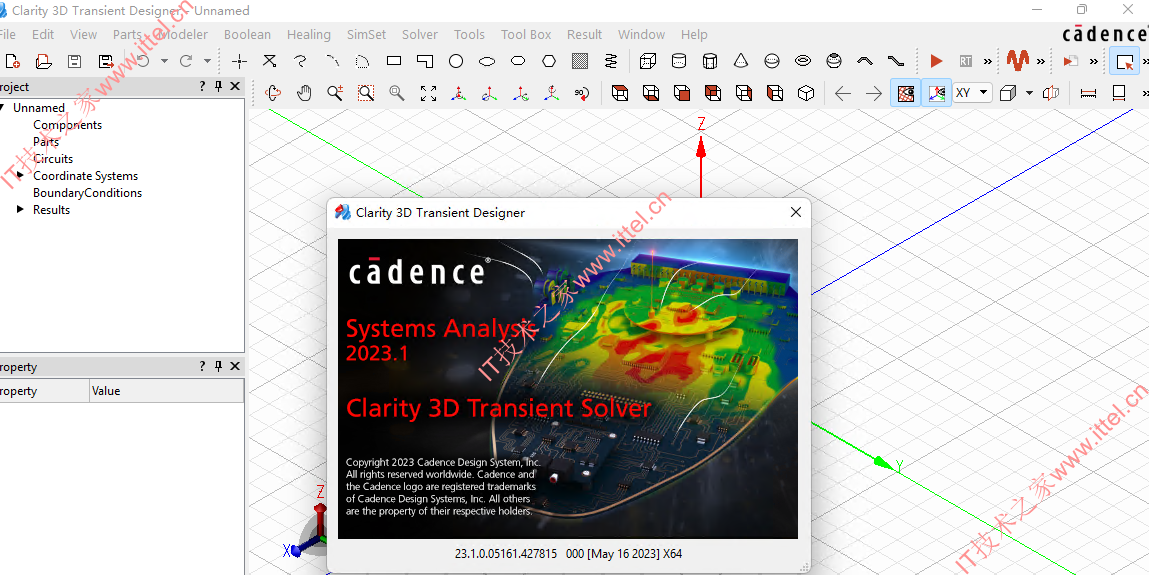
Task: Select BoundaryConditions in the project tree
Action: point(87,193)
